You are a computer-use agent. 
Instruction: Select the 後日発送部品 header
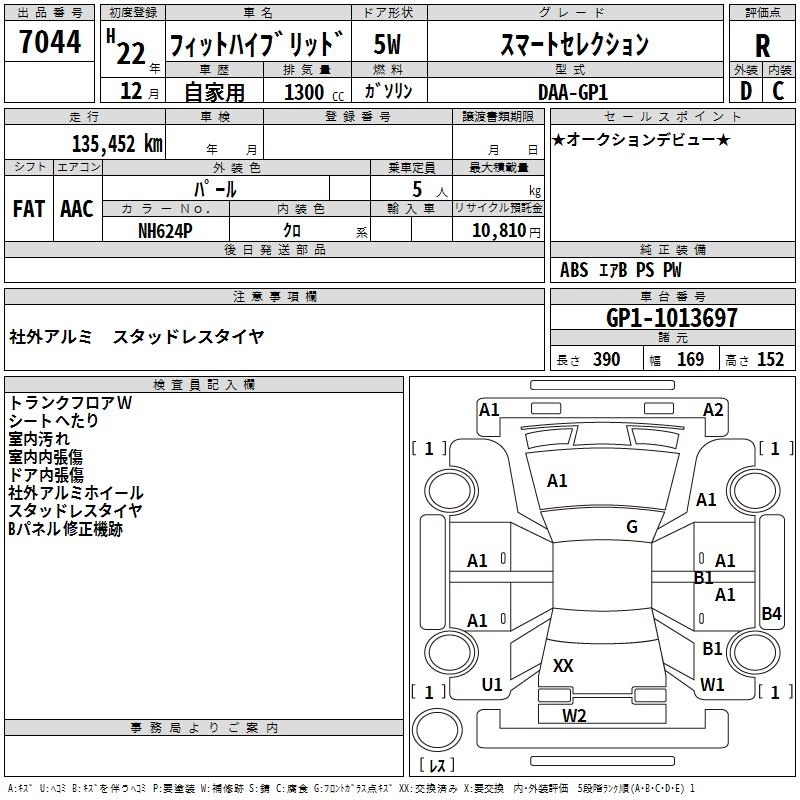[x=274, y=249]
